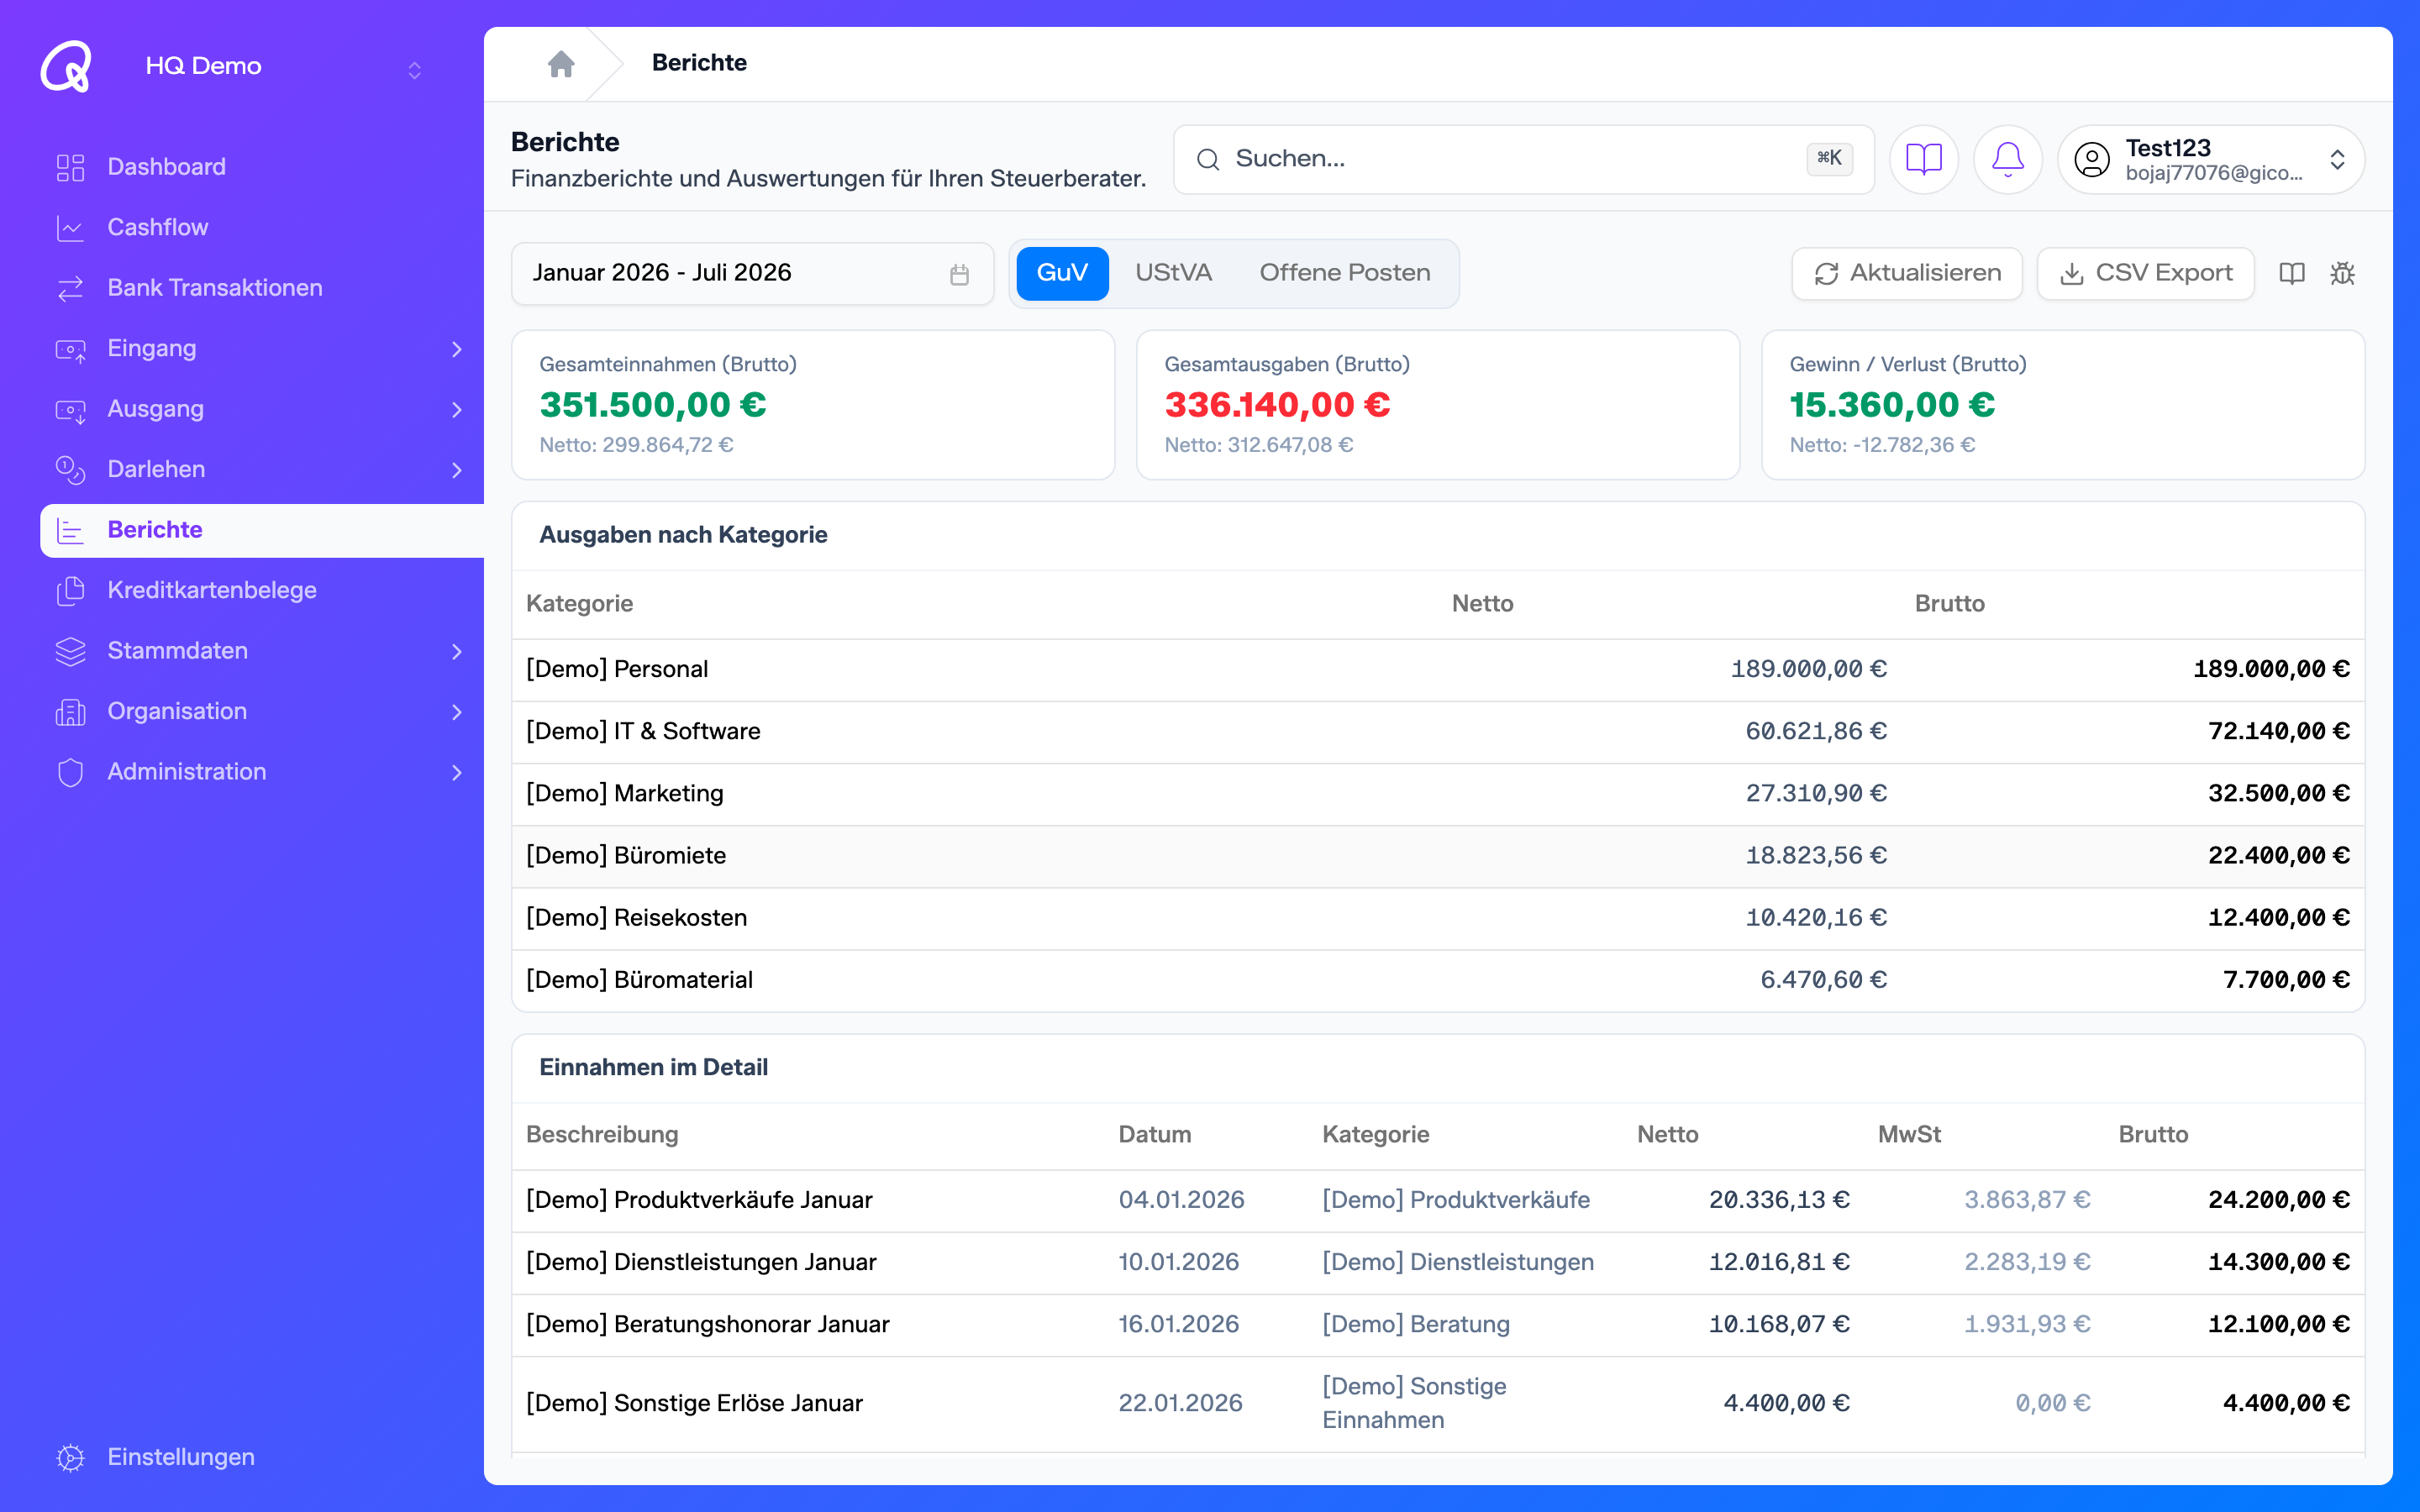Click the home breadcrumb icon
The image size is (2420, 1512).
(x=561, y=63)
